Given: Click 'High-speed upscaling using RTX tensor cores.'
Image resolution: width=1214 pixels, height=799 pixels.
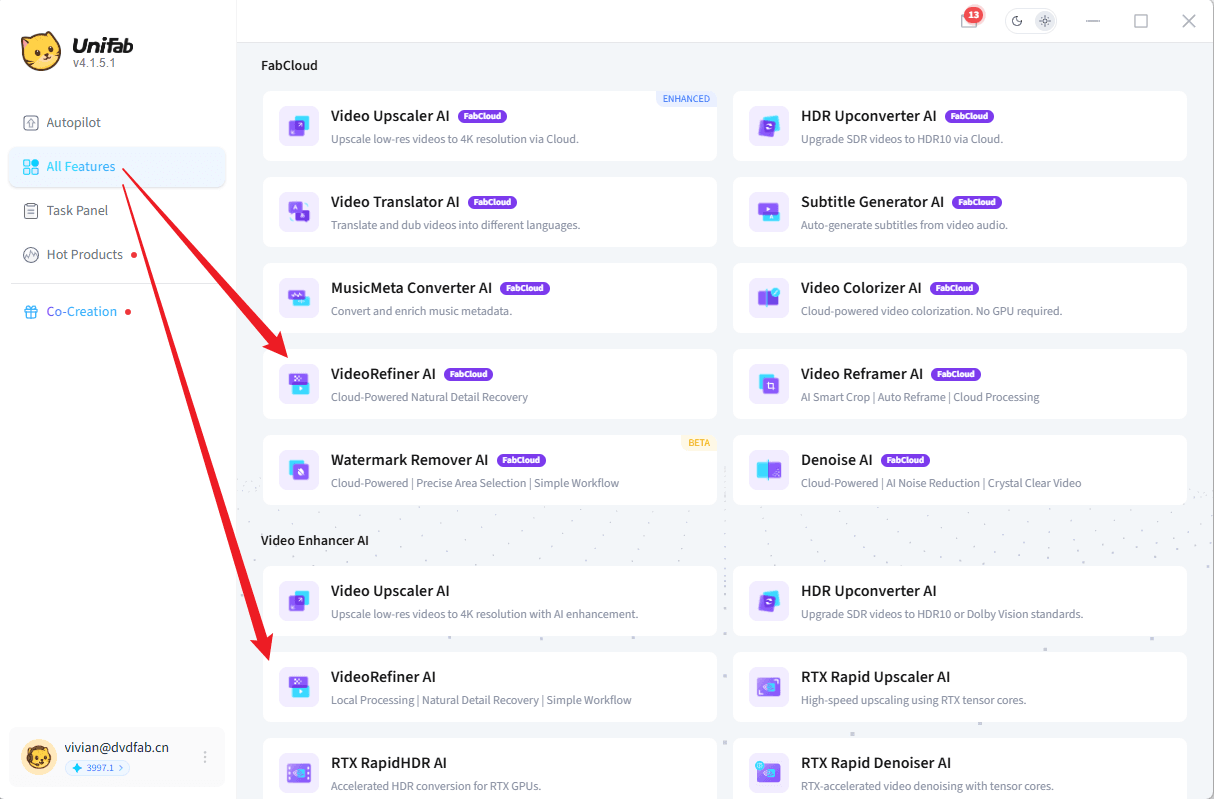Looking at the screenshot, I should click(x=913, y=700).
